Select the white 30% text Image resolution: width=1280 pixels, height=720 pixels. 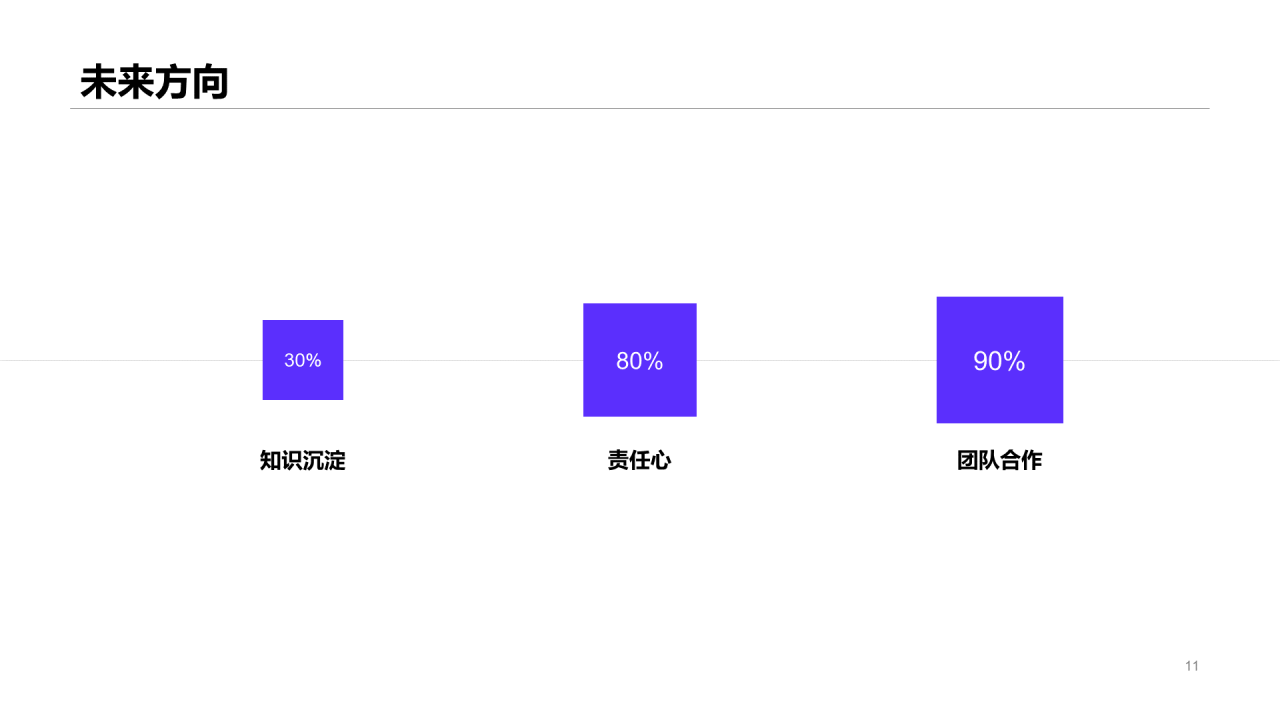pyautogui.click(x=303, y=360)
